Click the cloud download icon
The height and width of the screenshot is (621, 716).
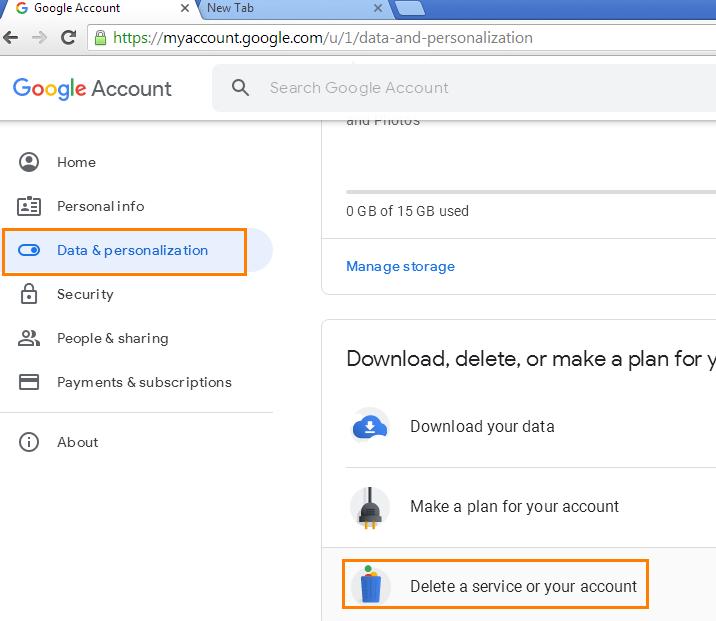[370, 427]
